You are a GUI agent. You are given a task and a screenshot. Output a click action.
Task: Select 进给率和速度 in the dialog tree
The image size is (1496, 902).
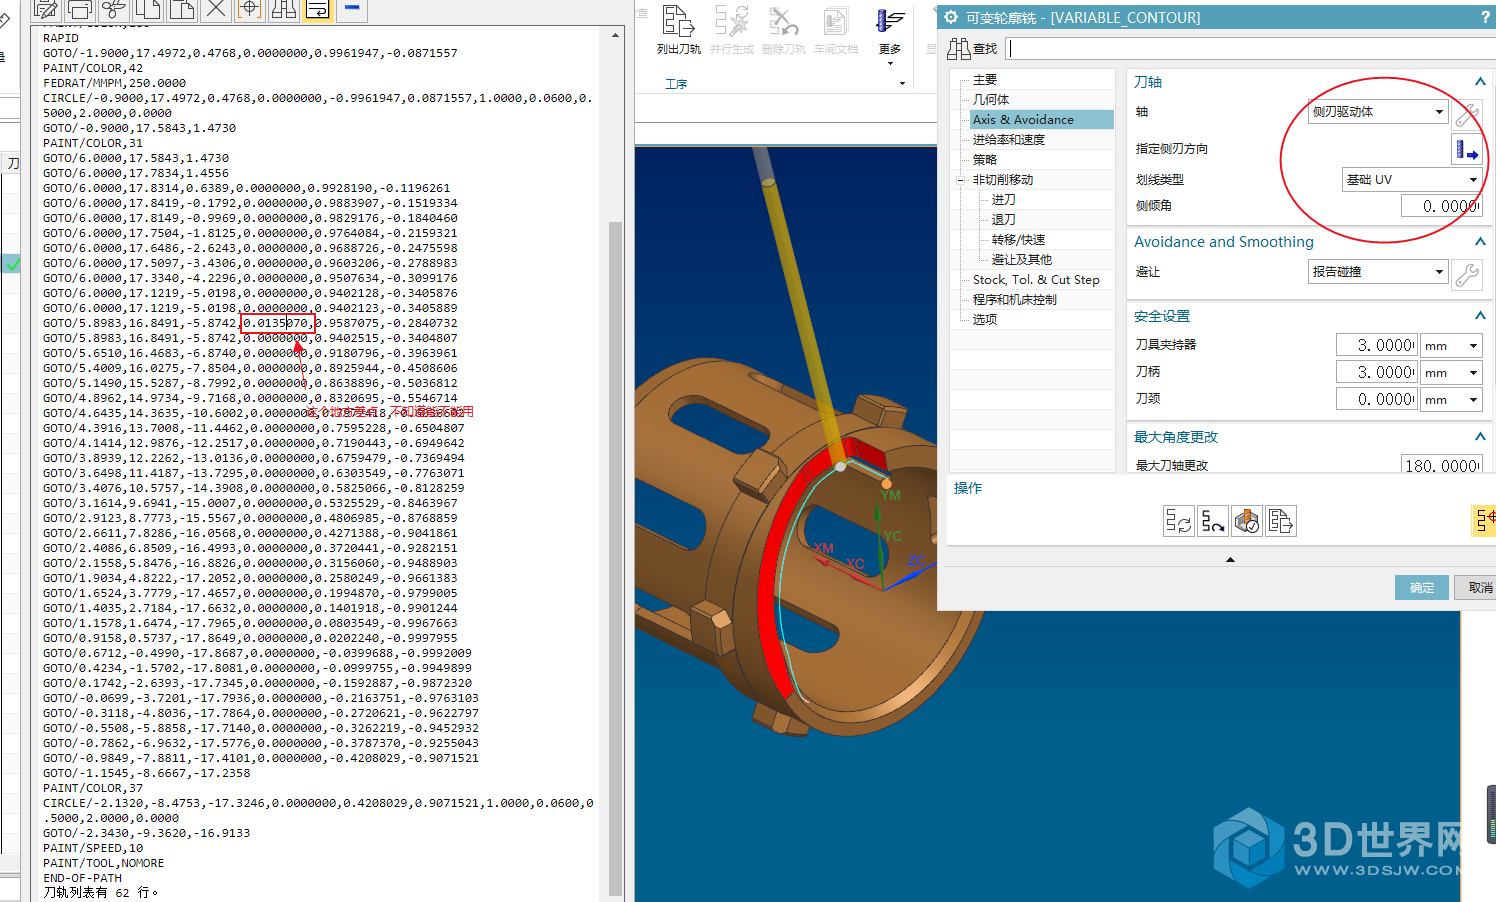pos(1009,139)
